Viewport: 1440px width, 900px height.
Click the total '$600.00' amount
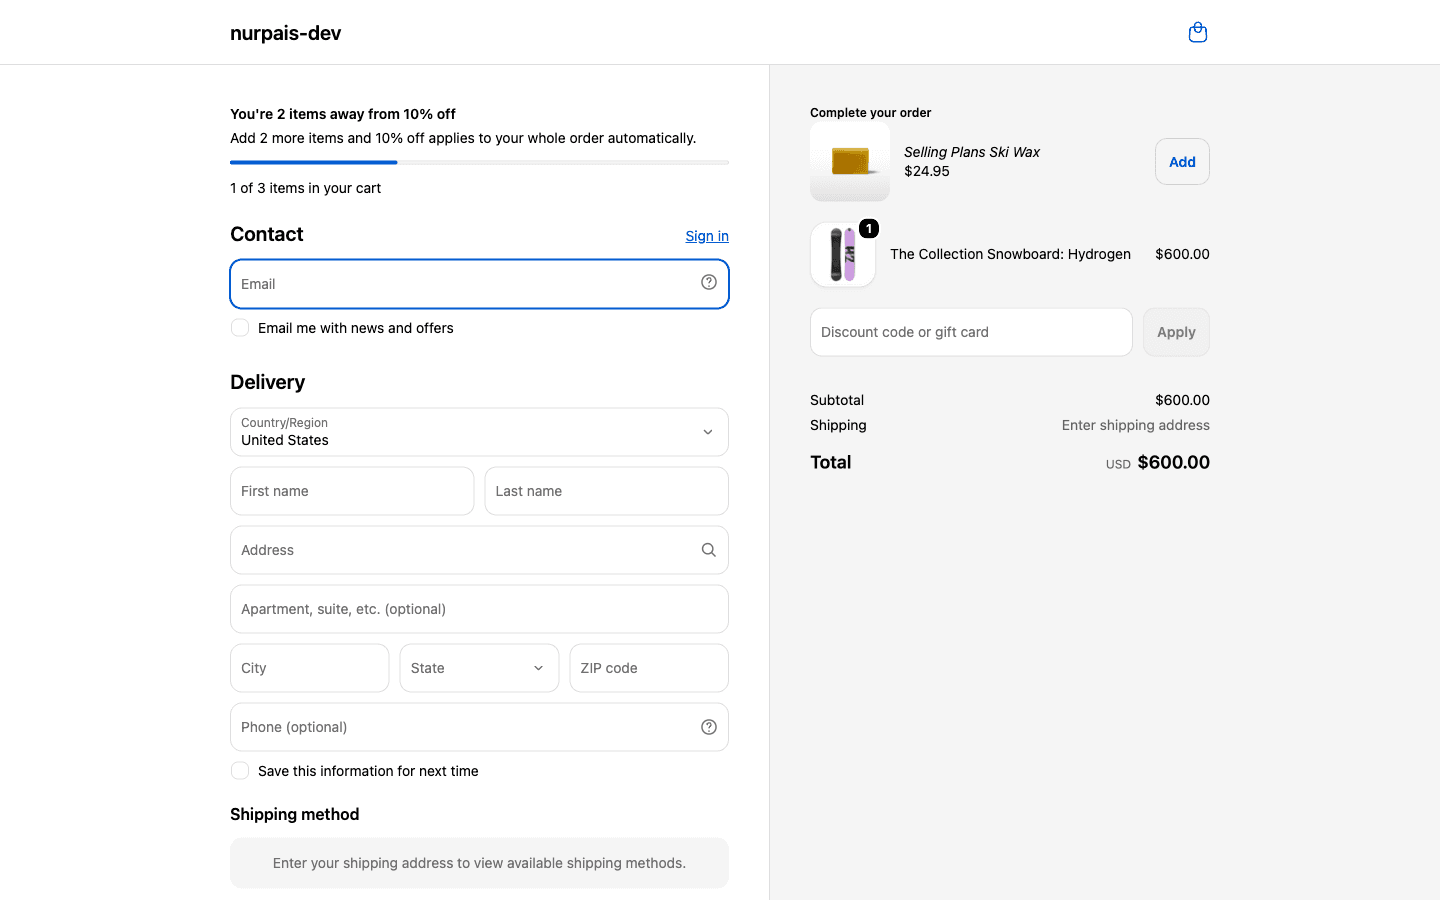coord(1173,462)
